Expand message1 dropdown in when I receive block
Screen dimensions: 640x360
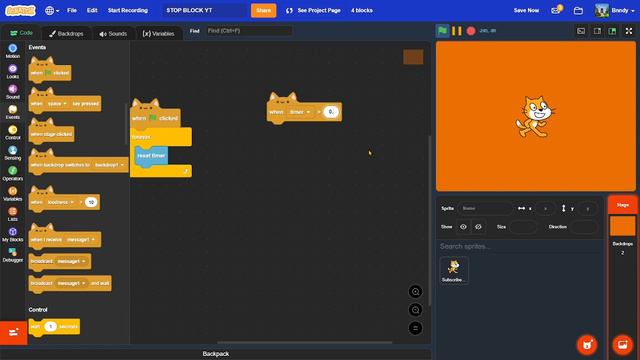pos(80,240)
